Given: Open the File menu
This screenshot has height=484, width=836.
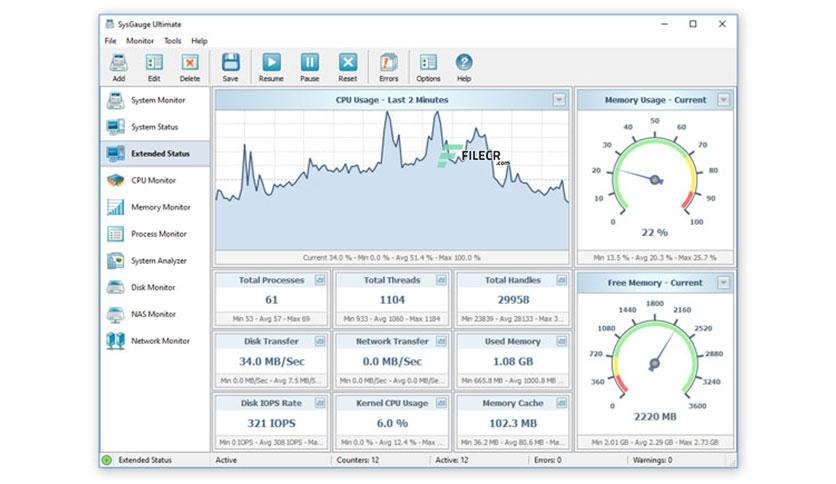Looking at the screenshot, I should (x=110, y=41).
